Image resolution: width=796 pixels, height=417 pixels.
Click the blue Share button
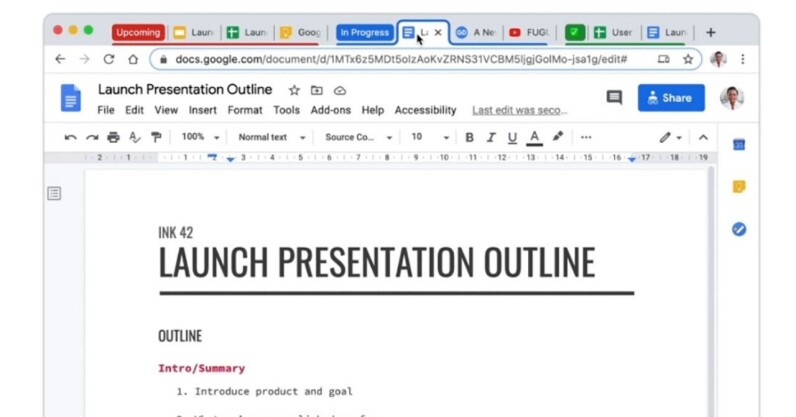pyautogui.click(x=671, y=98)
